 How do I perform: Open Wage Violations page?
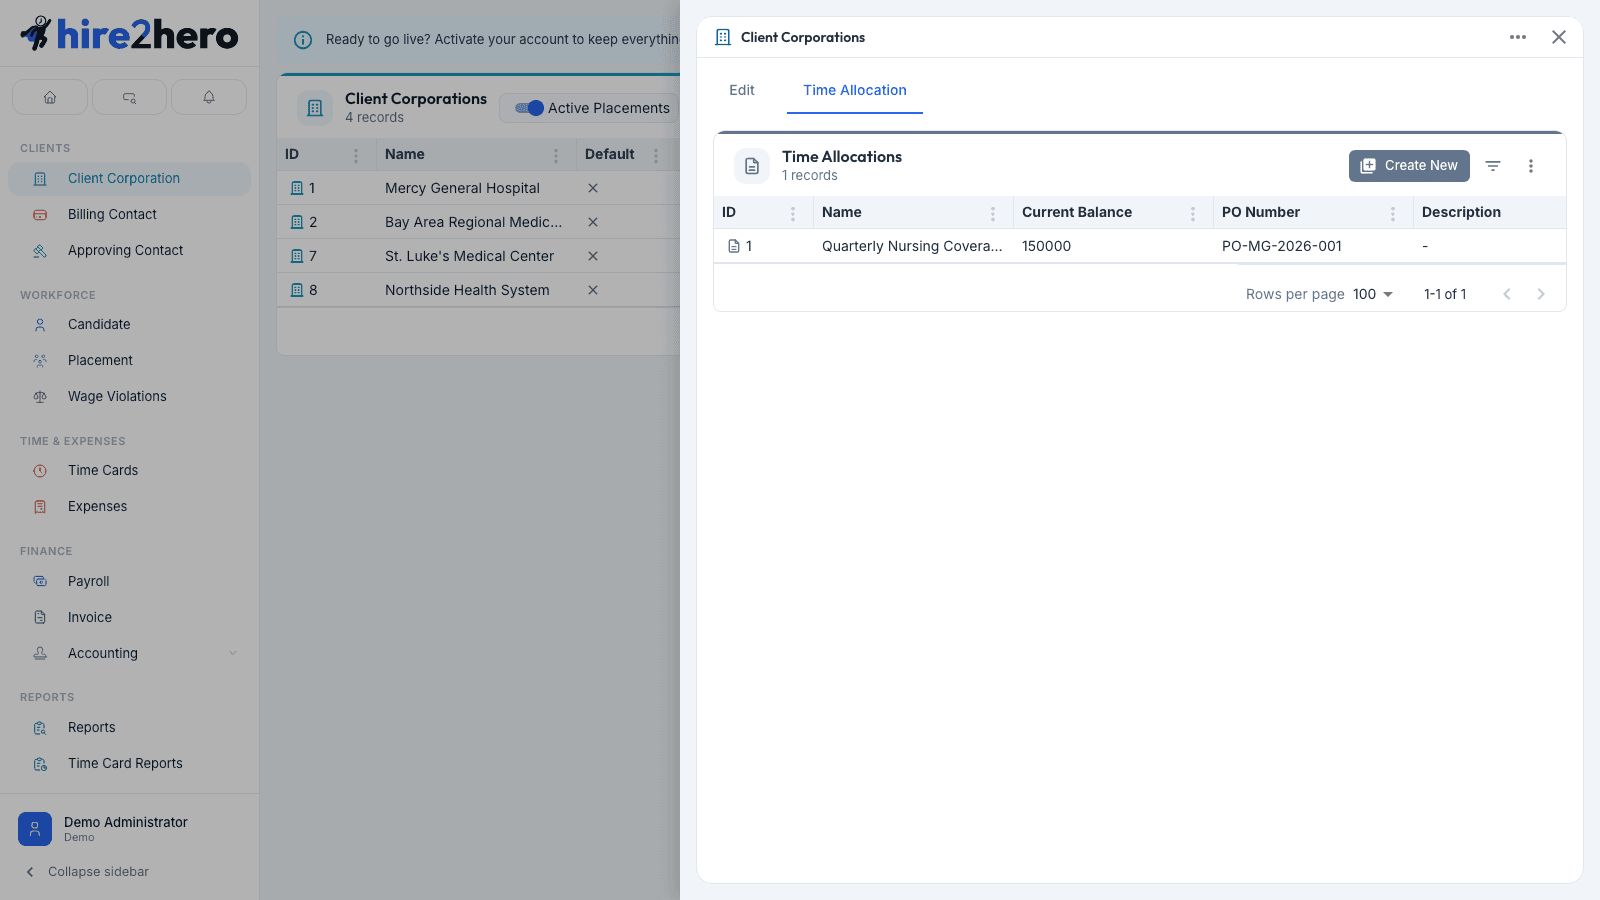[x=129, y=397]
